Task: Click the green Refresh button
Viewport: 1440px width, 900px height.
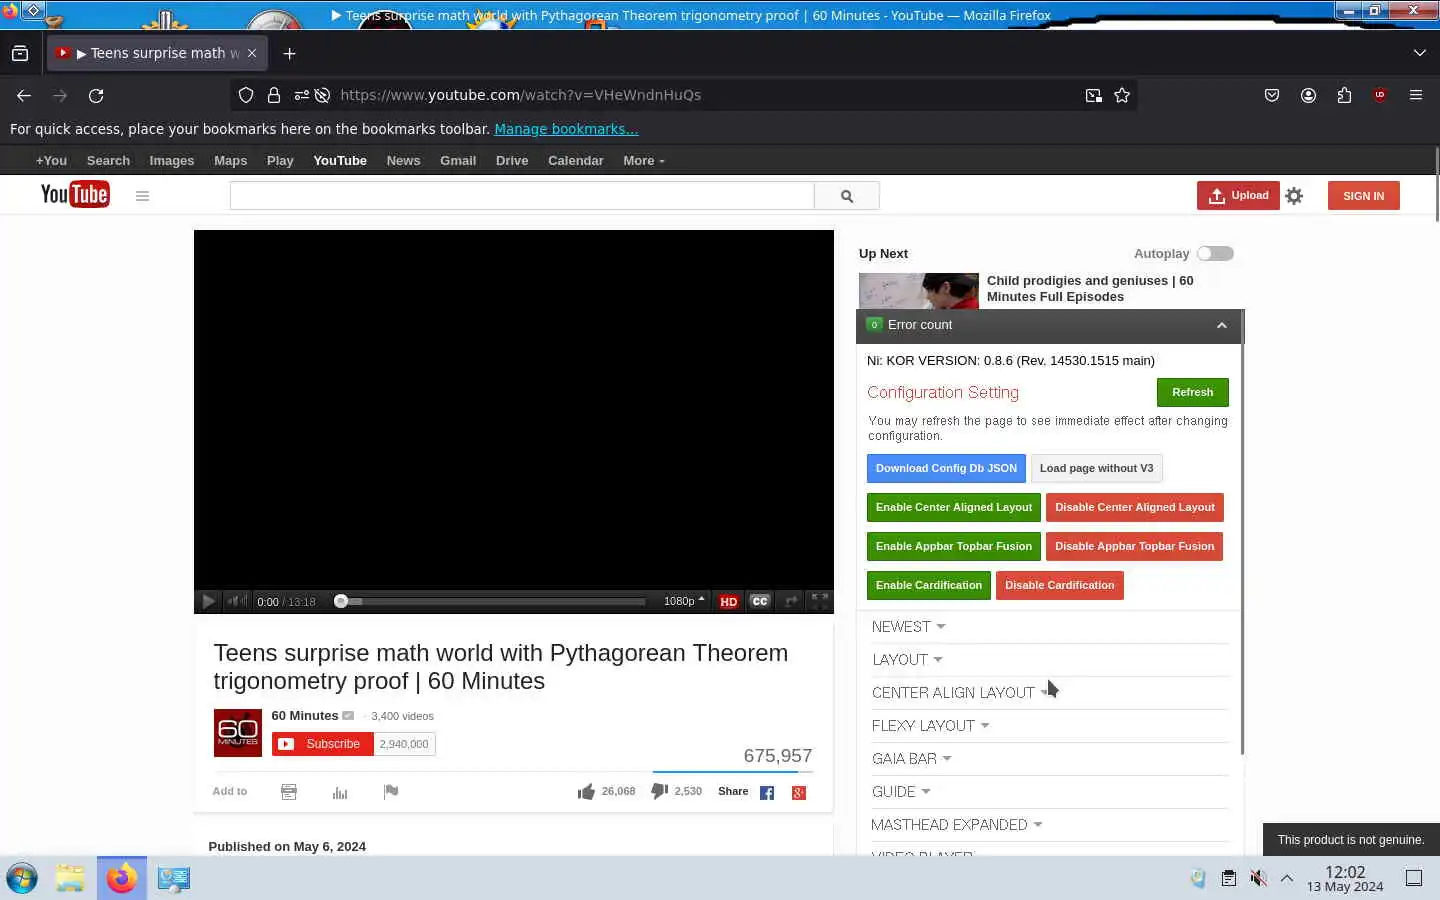Action: click(x=1192, y=392)
